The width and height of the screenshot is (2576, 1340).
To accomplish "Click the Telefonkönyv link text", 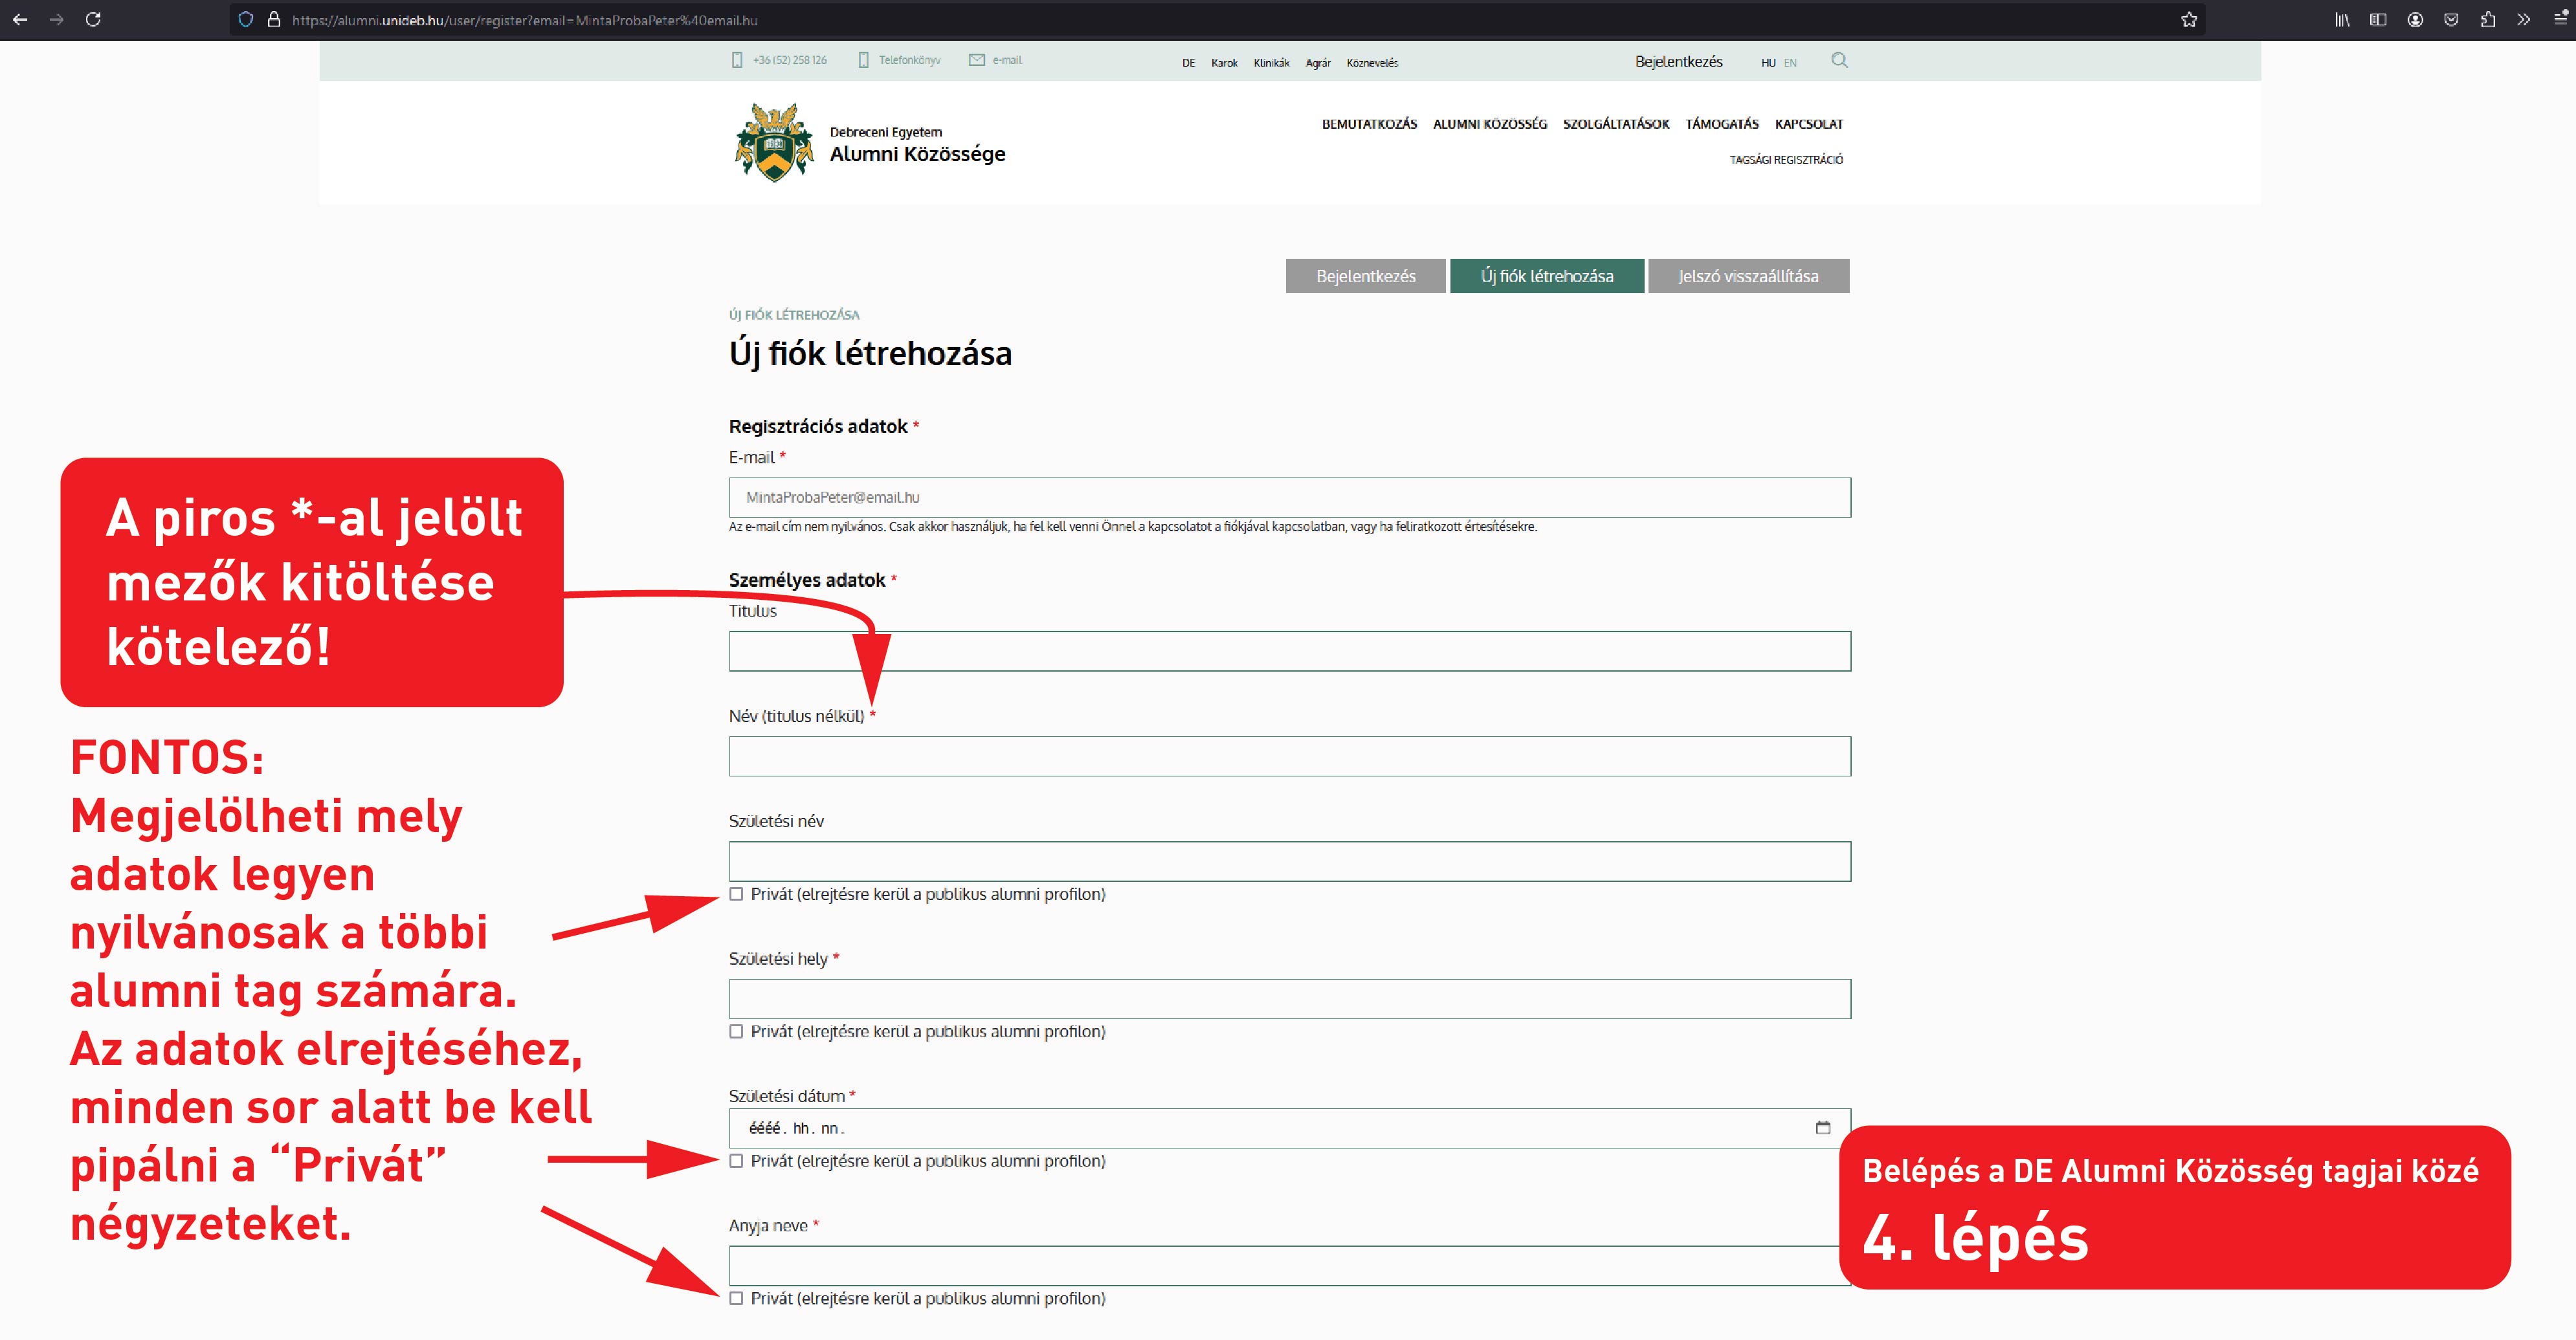I will tap(909, 60).
